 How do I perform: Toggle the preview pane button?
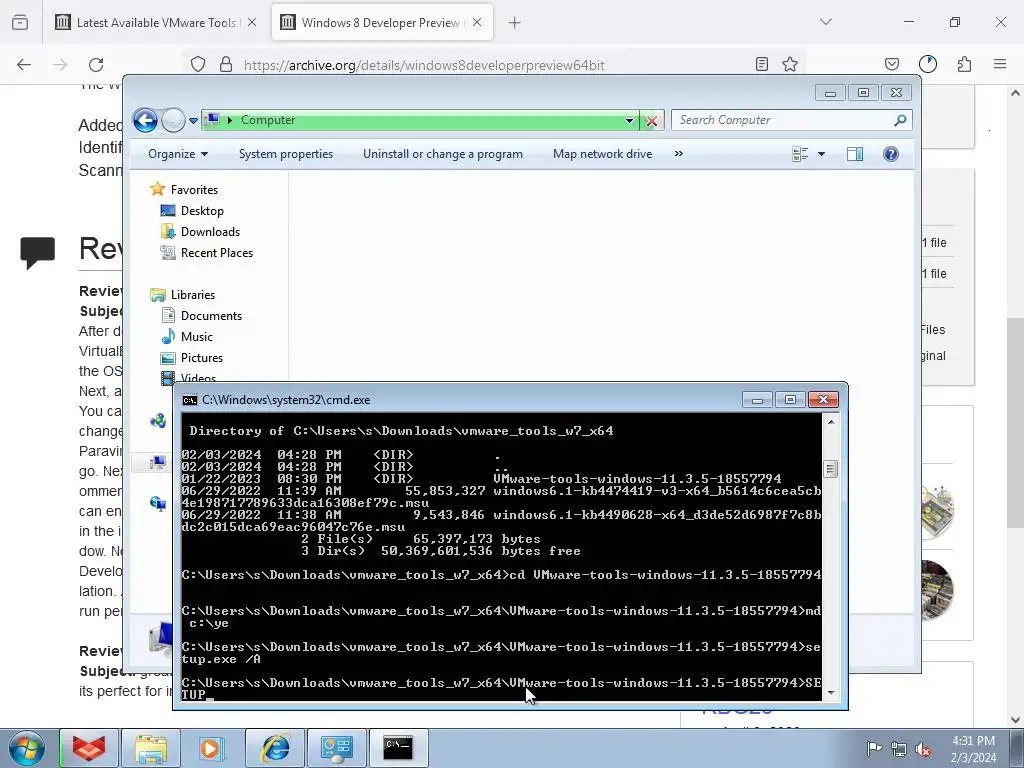pyautogui.click(x=855, y=154)
